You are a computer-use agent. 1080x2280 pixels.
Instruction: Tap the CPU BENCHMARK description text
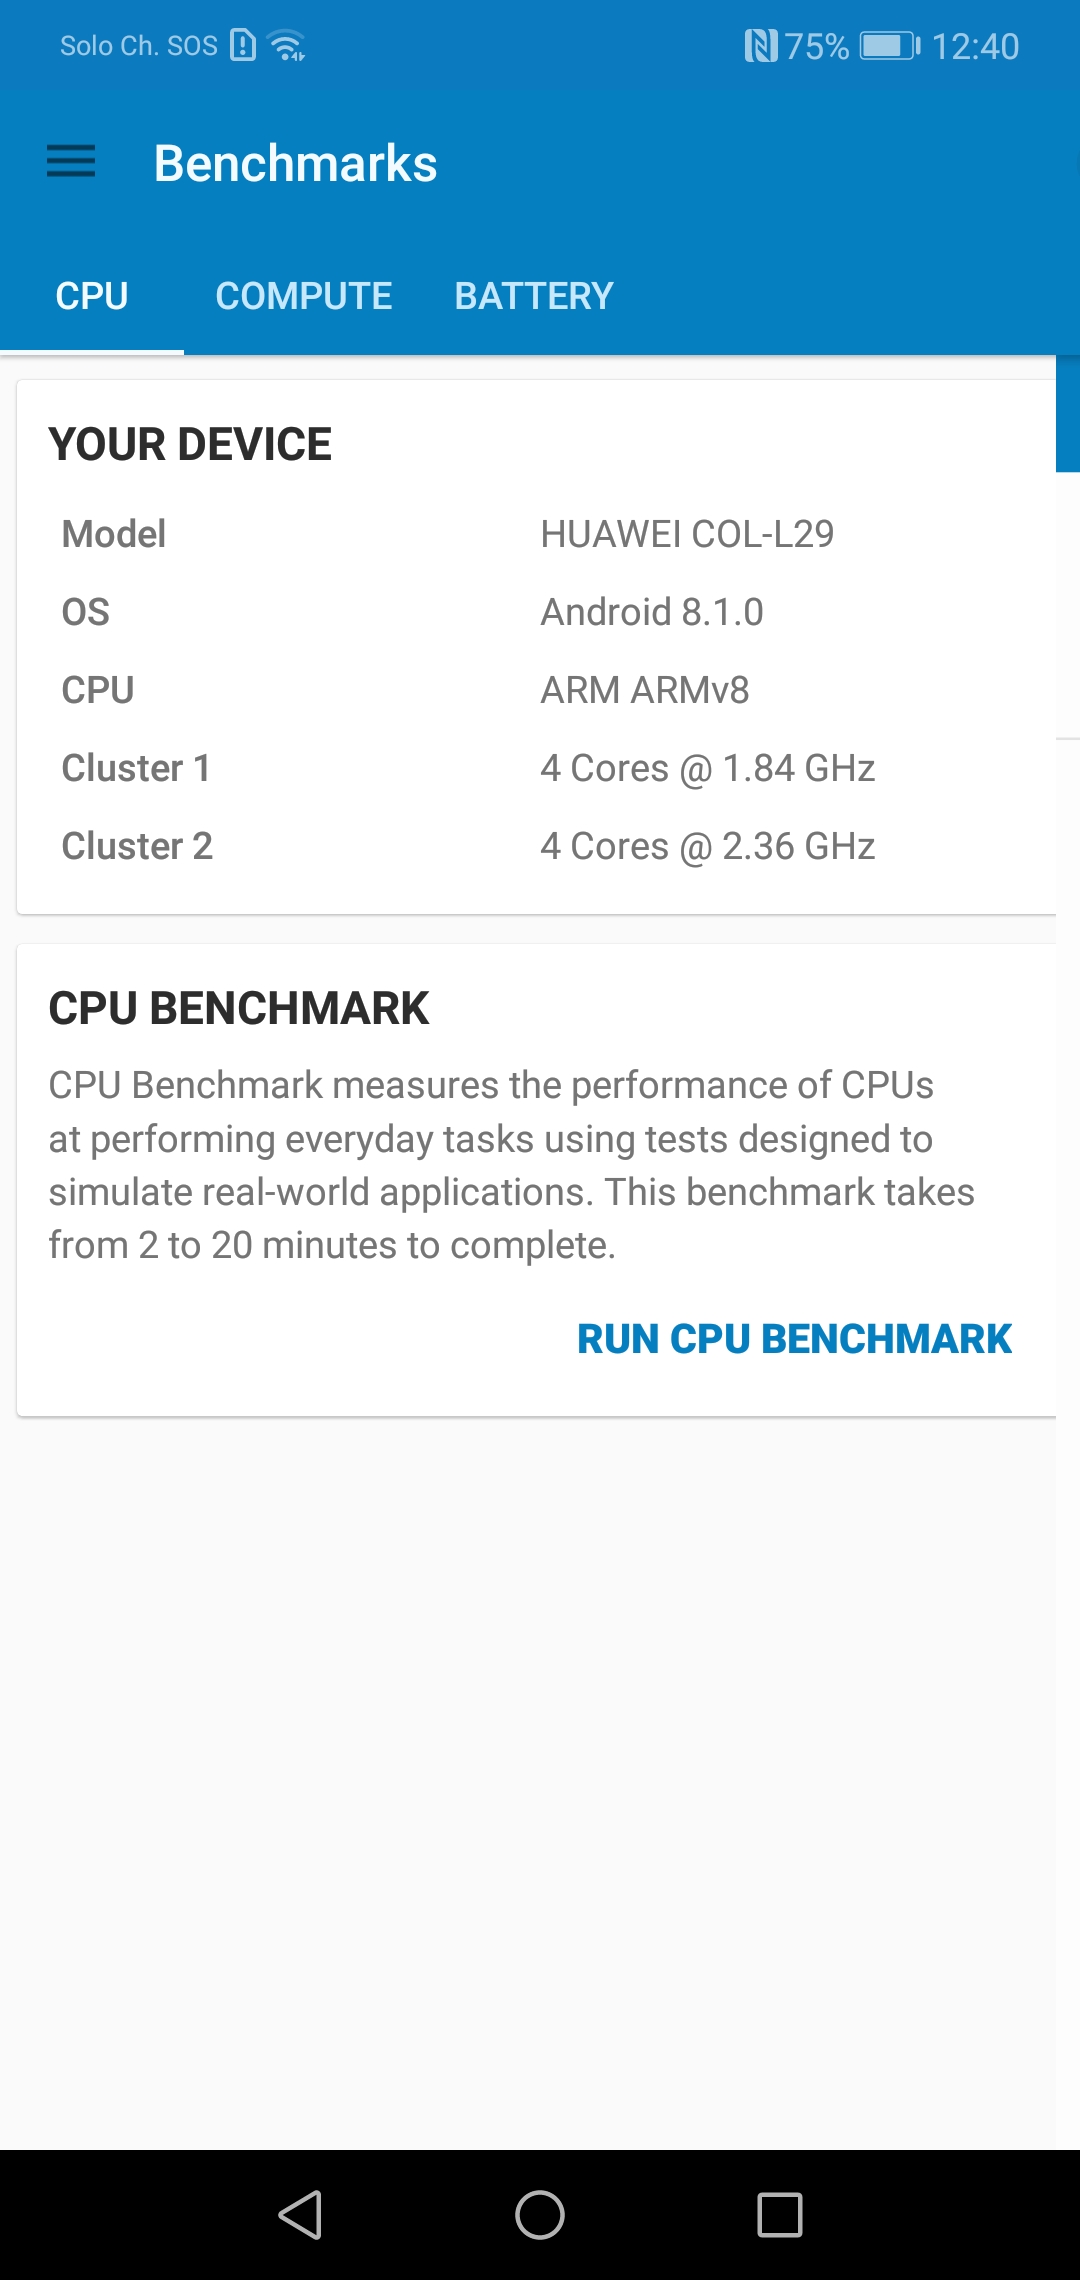(512, 1165)
